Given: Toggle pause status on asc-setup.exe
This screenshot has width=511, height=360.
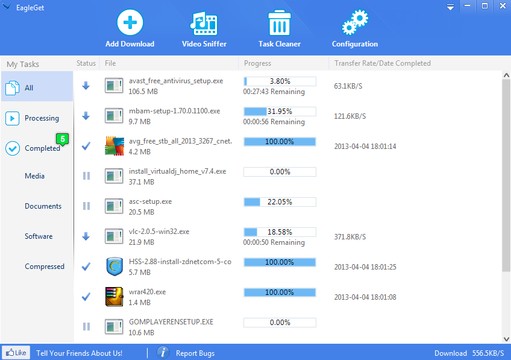Looking at the screenshot, I should tap(86, 206).
